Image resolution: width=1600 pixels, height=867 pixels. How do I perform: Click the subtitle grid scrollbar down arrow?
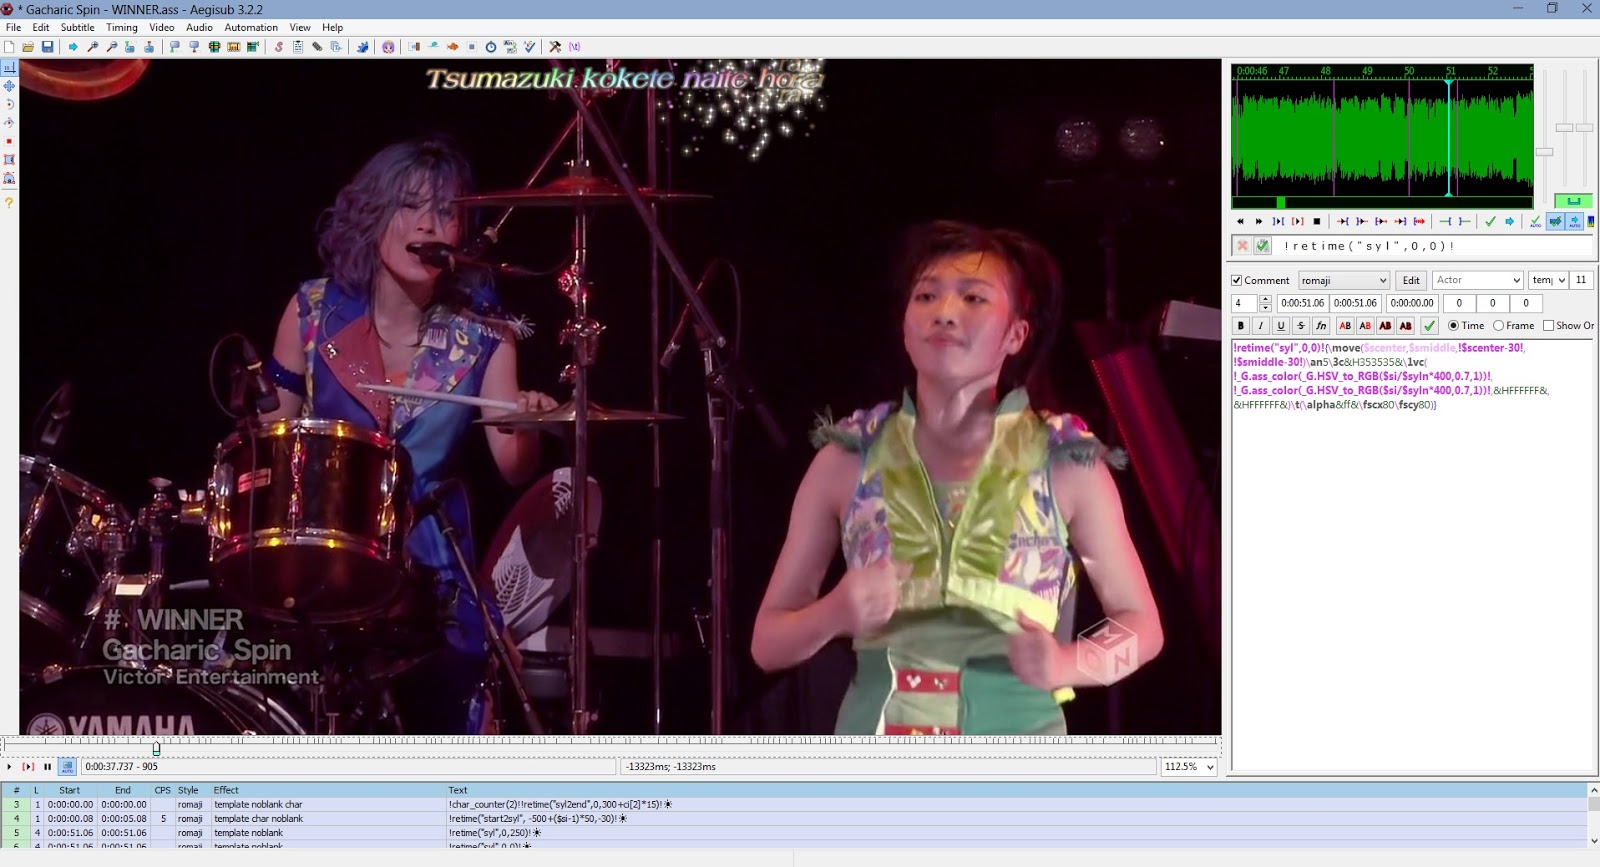[x=1594, y=841]
